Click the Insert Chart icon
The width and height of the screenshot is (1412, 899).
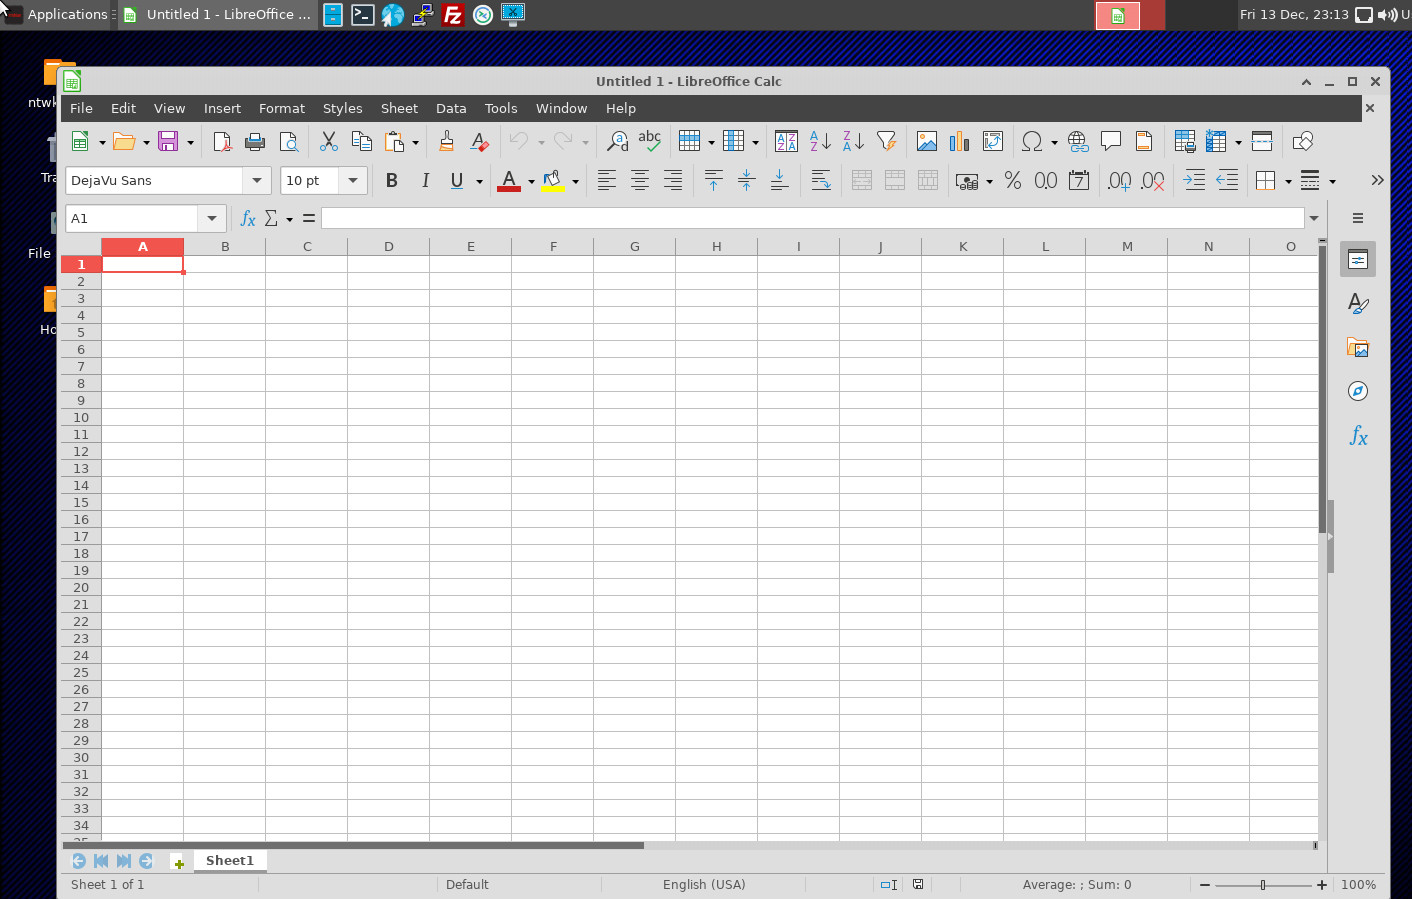pos(959,142)
